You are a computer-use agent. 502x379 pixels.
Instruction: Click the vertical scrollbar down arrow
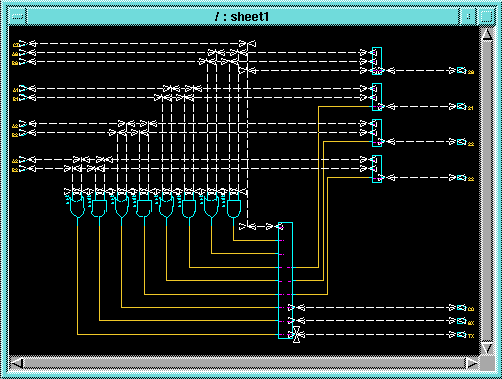pos(487,348)
